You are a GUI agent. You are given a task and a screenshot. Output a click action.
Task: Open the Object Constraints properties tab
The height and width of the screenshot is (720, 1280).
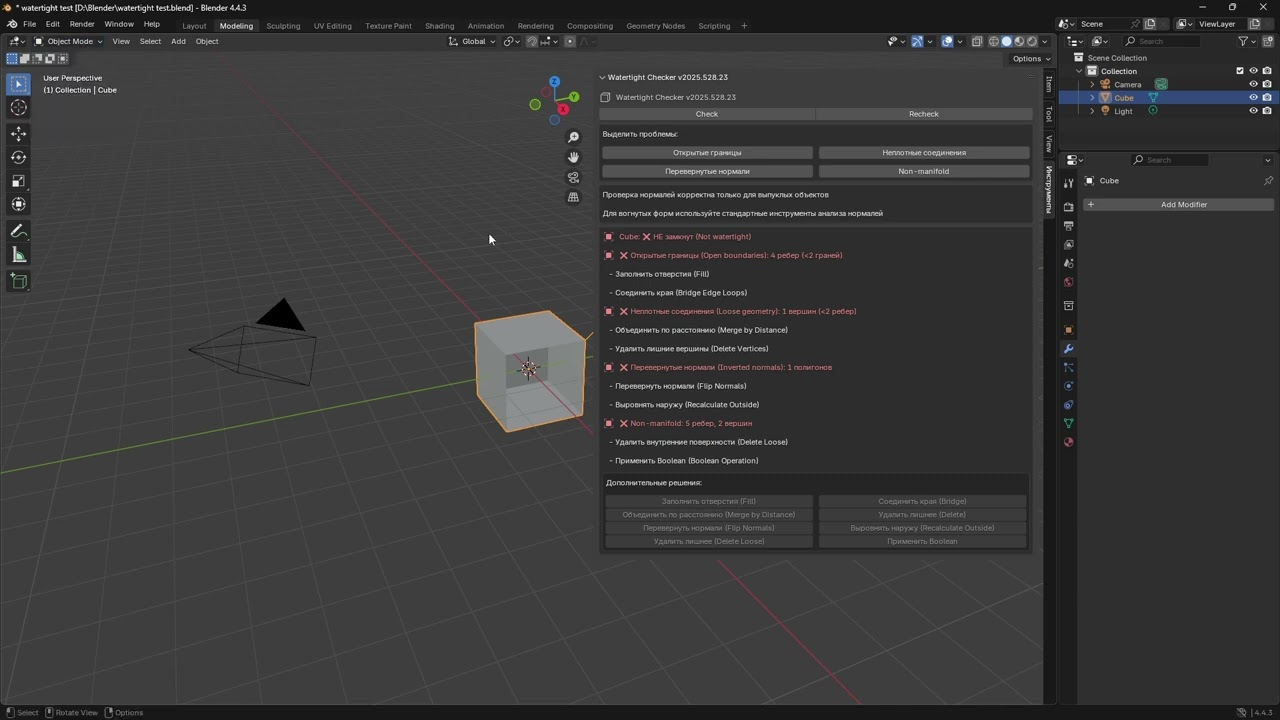tap(1068, 405)
